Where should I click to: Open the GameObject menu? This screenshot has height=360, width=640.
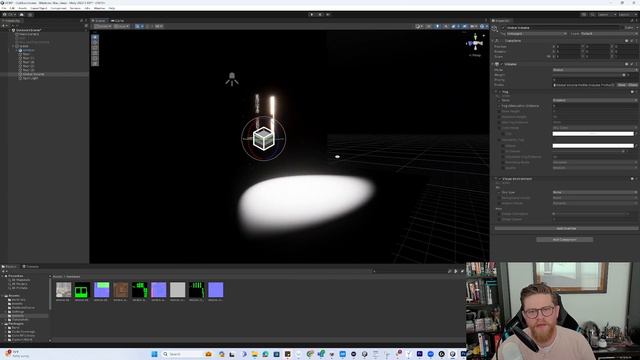pos(39,8)
